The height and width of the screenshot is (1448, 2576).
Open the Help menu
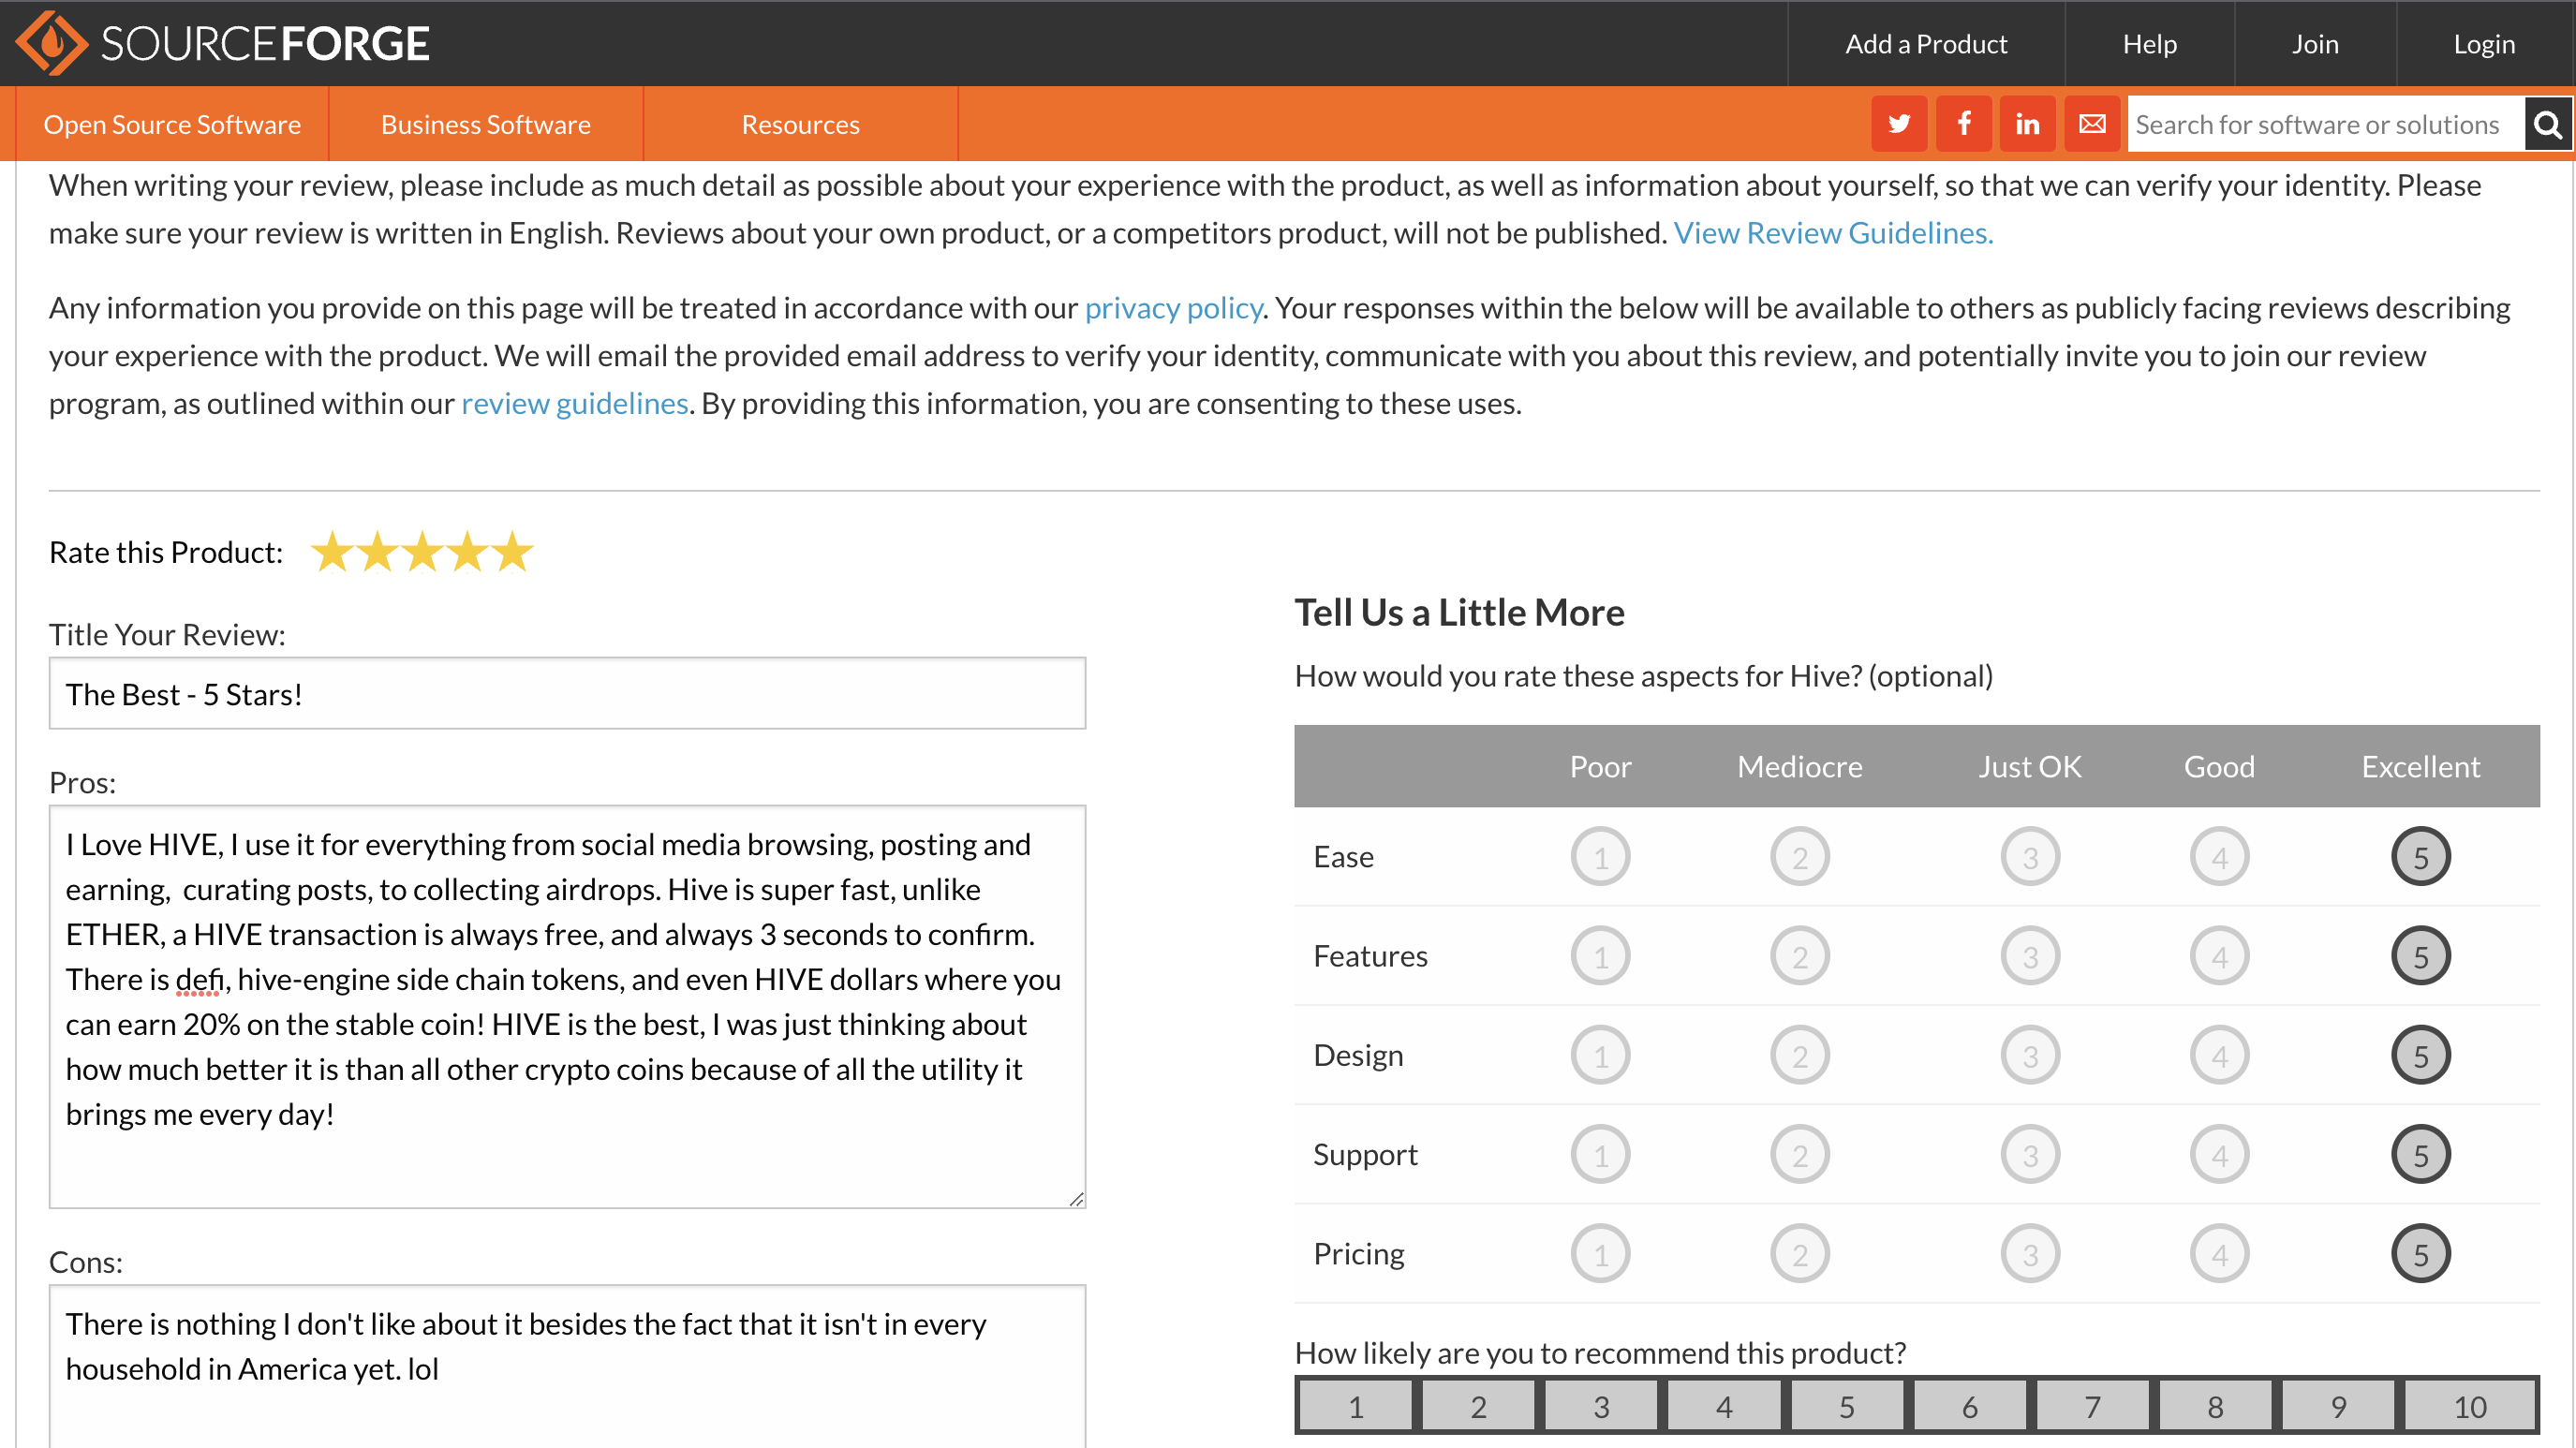click(2149, 43)
